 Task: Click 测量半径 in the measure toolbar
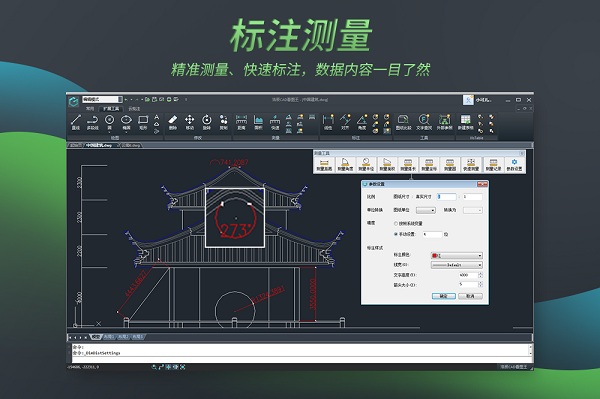coord(366,164)
